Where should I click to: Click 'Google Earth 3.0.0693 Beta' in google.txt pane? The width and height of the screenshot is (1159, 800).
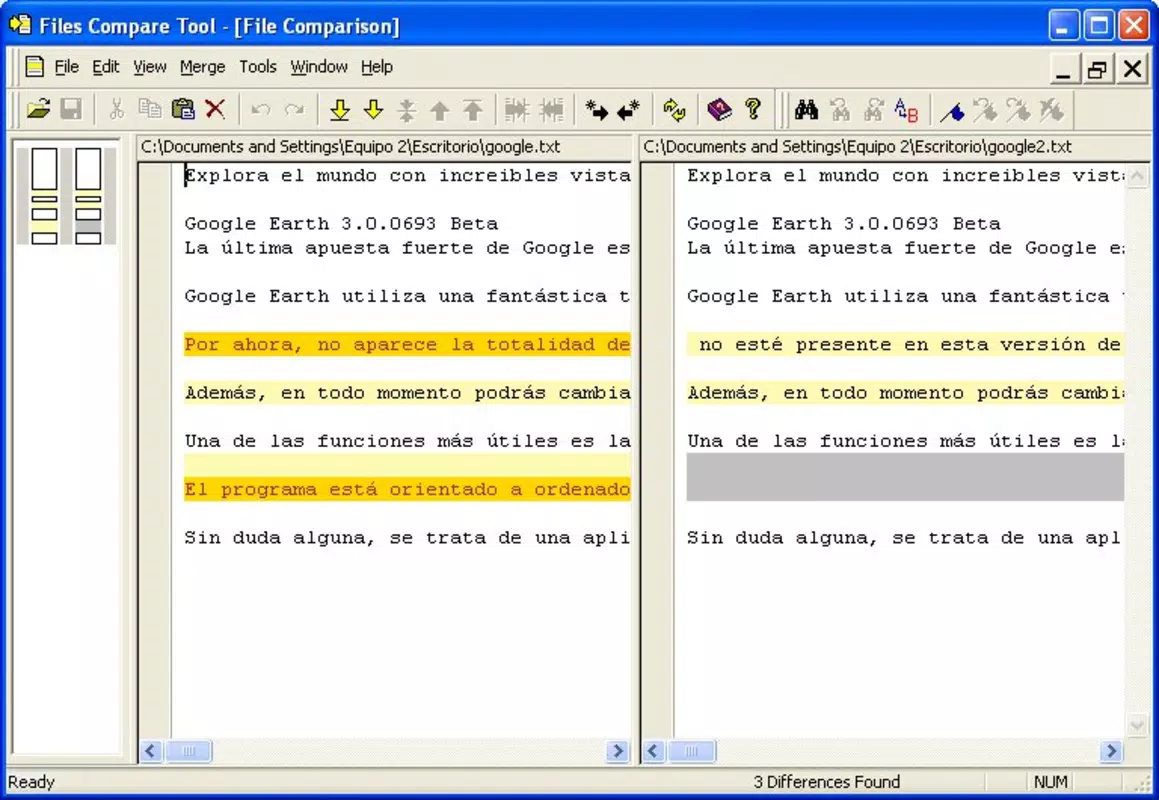click(341, 223)
